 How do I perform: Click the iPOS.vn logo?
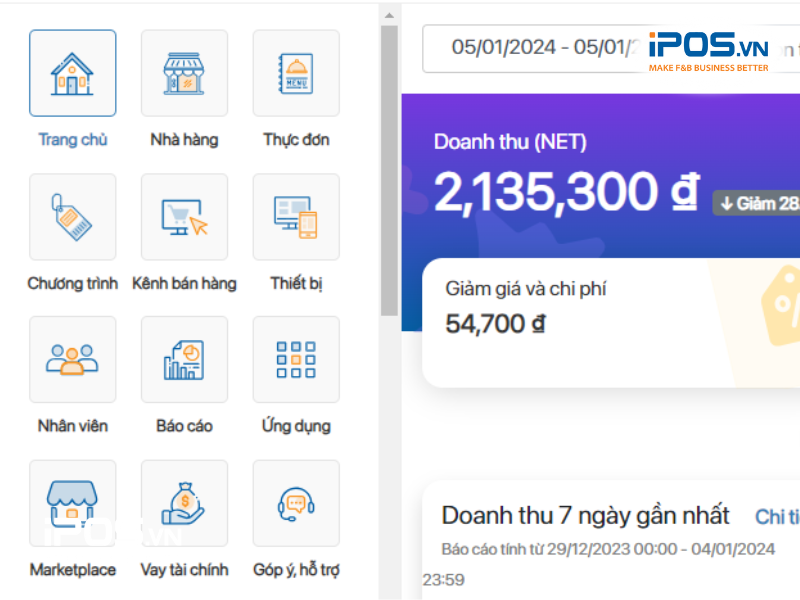click(x=708, y=48)
